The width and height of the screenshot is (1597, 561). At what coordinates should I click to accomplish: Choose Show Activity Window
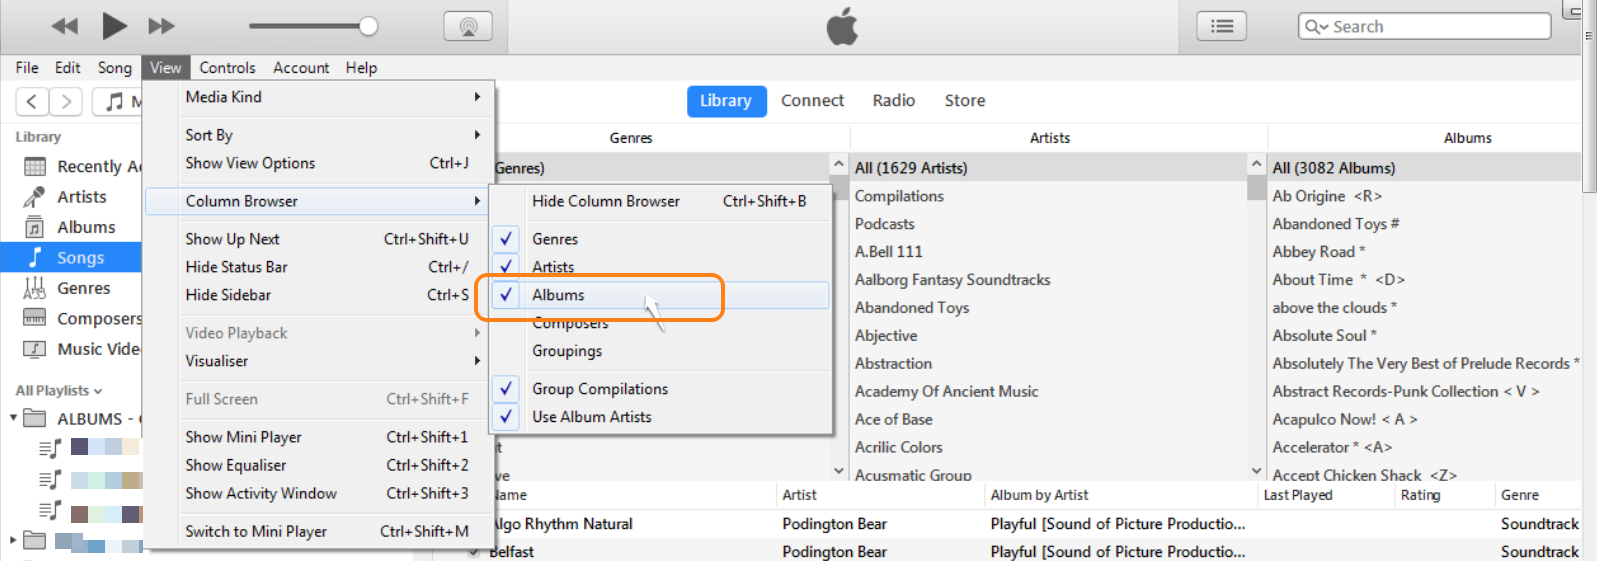320,493
